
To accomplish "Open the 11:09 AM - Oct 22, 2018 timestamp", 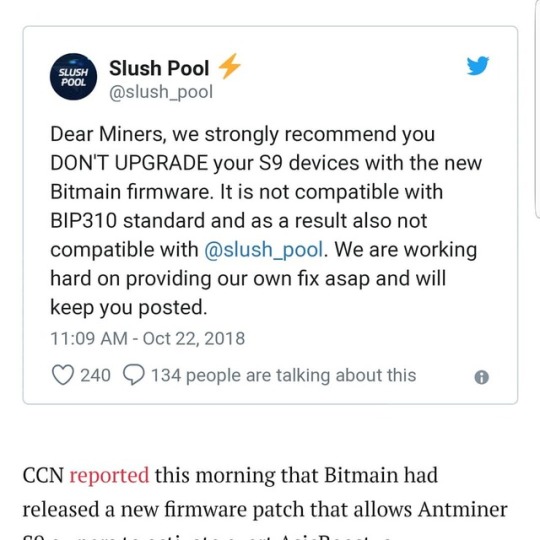I will tap(148, 338).
